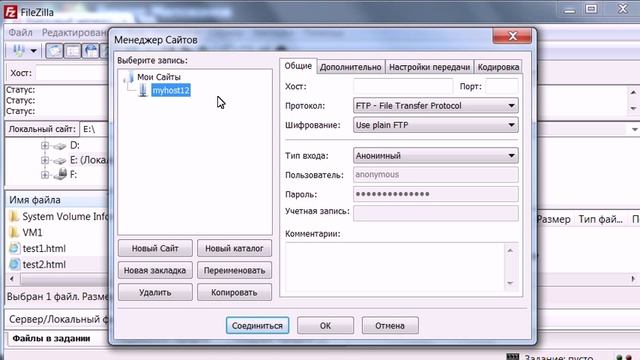Select Мои Сайты root folder
Screen dimensions: 640x360
(x=159, y=77)
